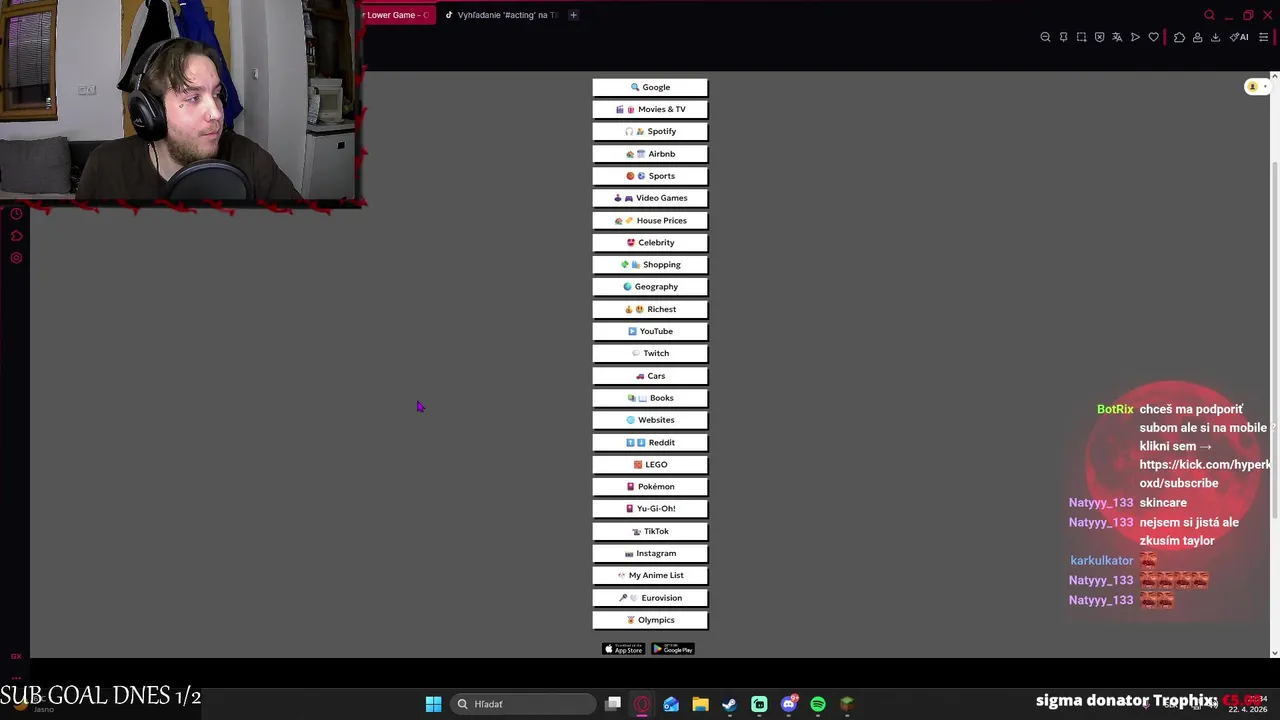The height and width of the screenshot is (720, 1280).
Task: Click the Hľadať taskbar search box
Action: [524, 704]
